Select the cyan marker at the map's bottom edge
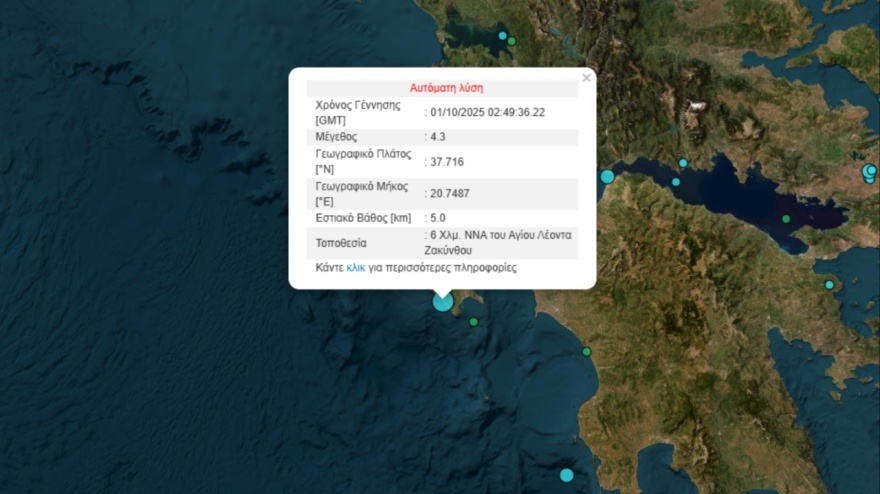The image size is (880, 494). tap(567, 475)
